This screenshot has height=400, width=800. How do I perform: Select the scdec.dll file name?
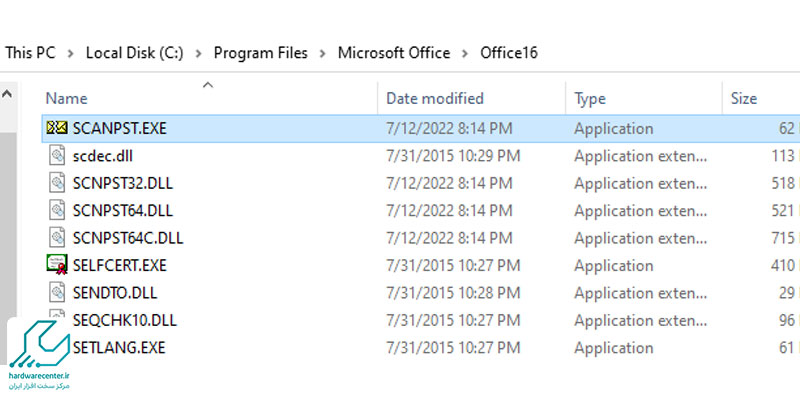tap(103, 156)
